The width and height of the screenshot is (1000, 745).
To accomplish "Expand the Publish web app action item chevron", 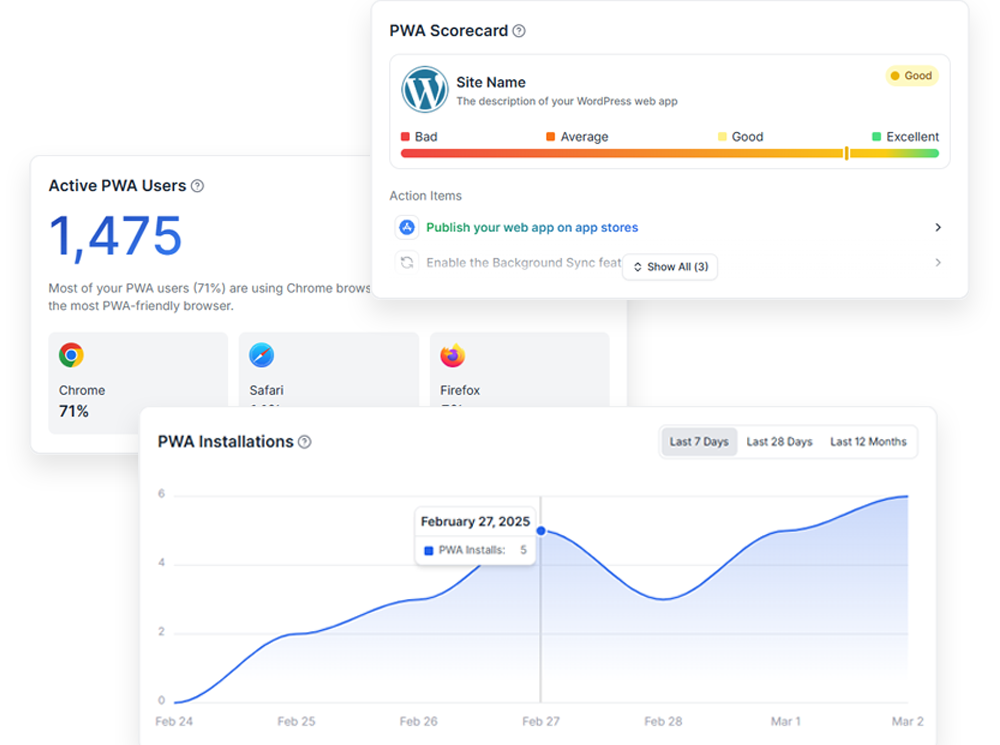I will (x=938, y=228).
